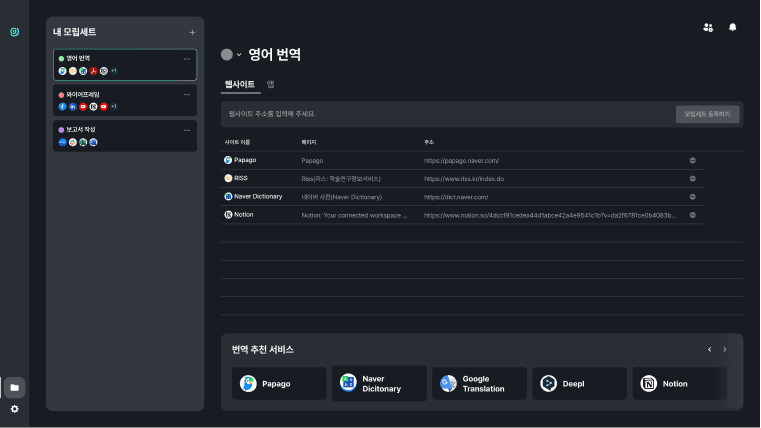Click the +1 badge in 영어 번역 card
The image size is (761, 428).
114,71
